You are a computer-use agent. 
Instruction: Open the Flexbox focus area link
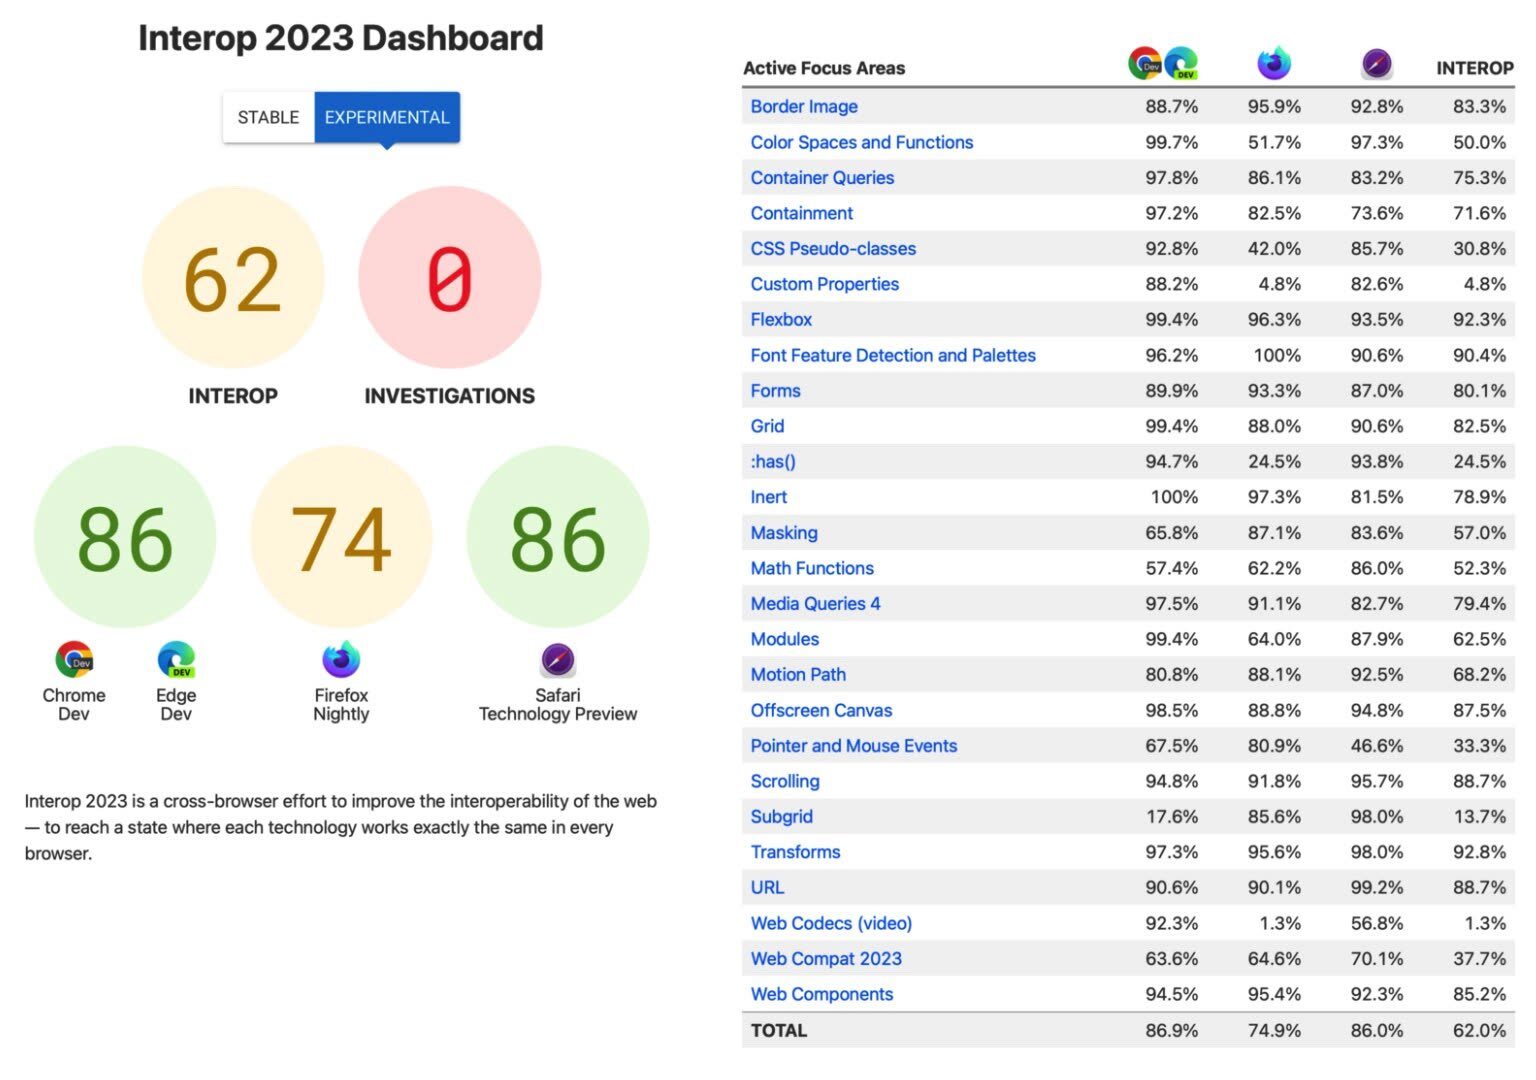[x=781, y=319]
